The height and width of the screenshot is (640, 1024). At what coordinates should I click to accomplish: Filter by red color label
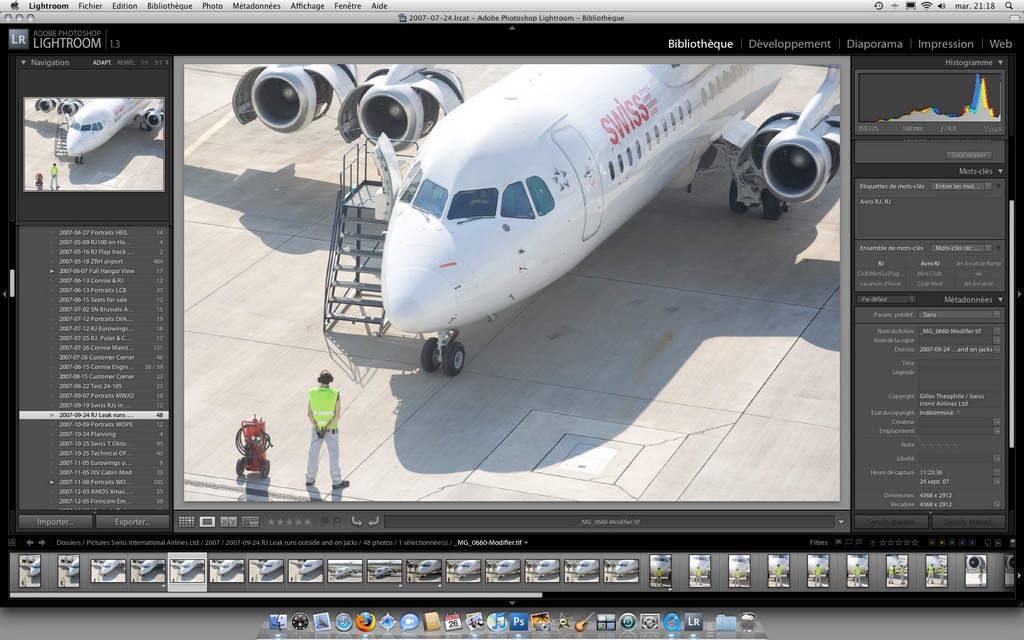[931, 543]
